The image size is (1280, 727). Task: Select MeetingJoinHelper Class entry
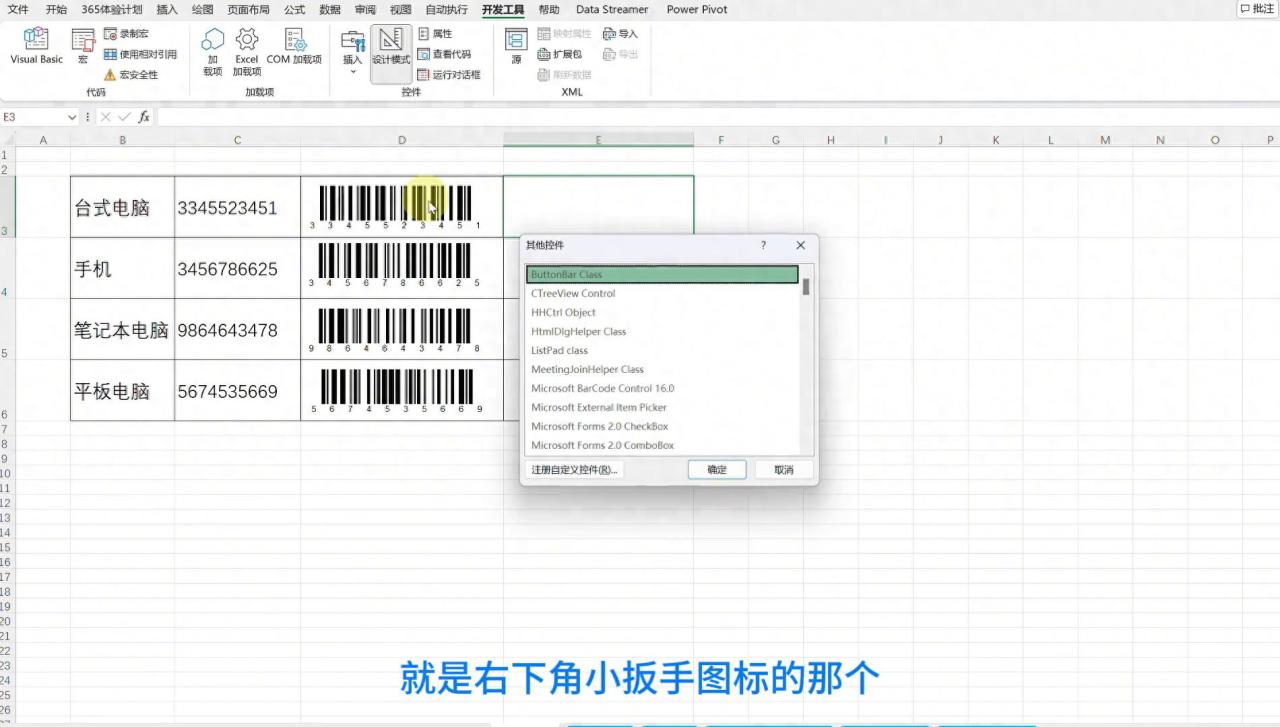[662, 369]
